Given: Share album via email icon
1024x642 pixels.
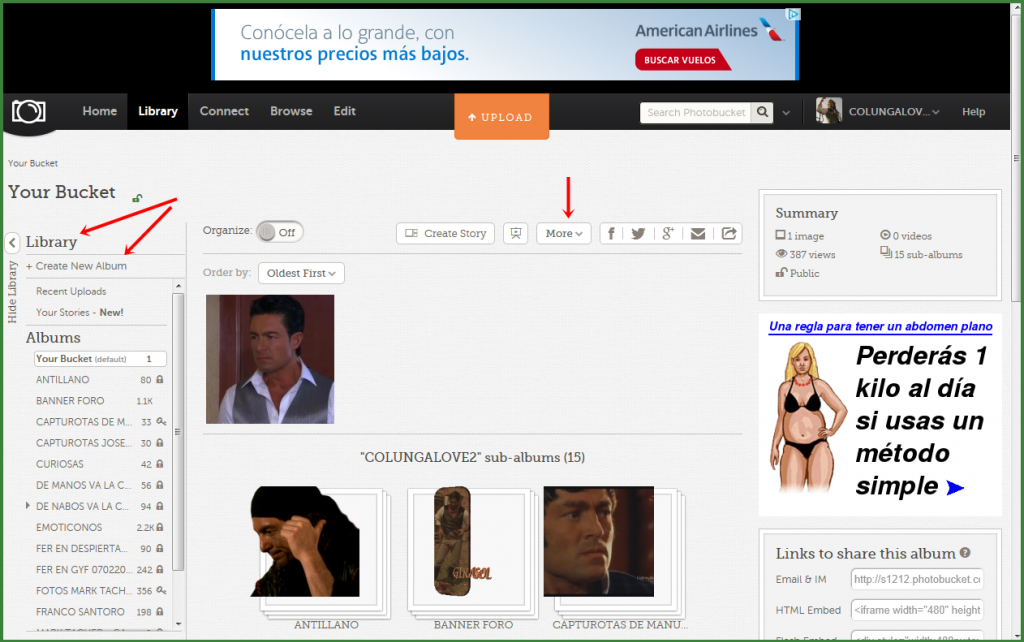Looking at the screenshot, I should (698, 233).
